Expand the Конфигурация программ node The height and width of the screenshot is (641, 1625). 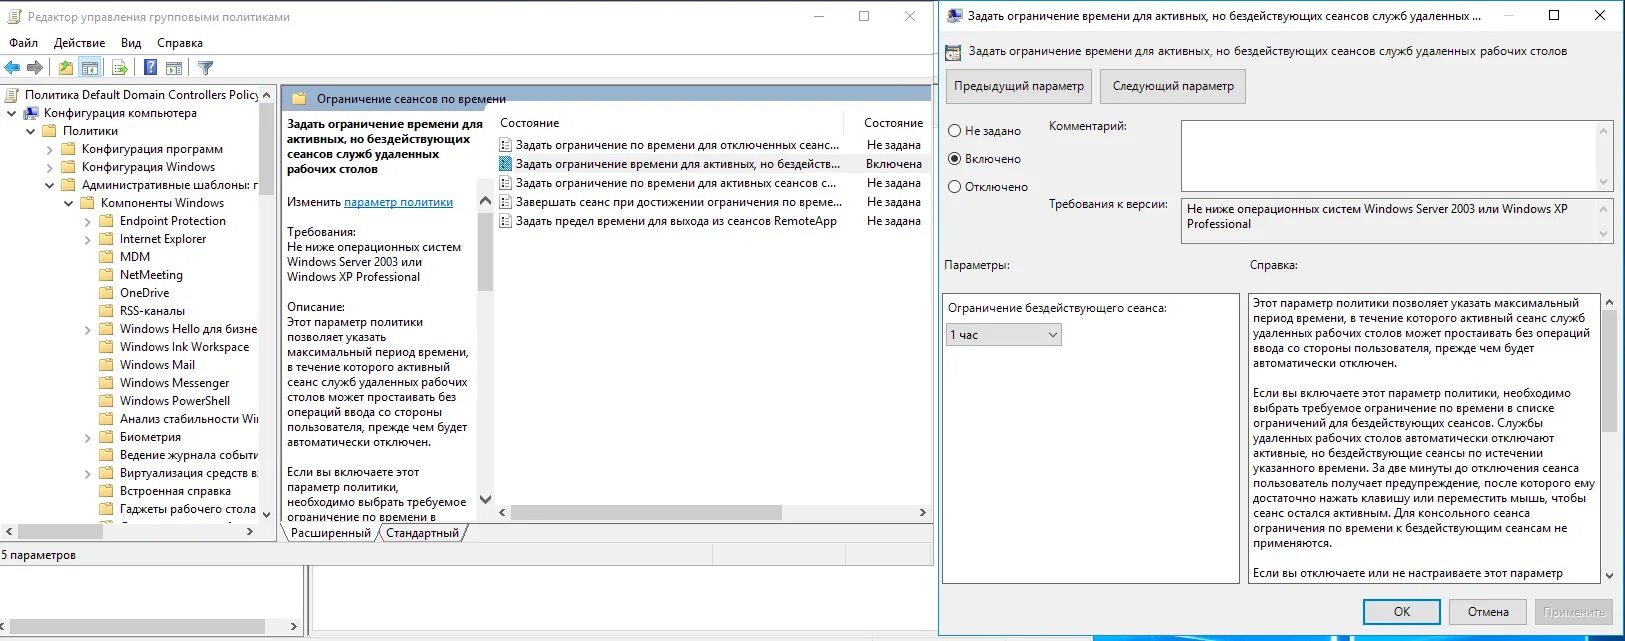50,150
